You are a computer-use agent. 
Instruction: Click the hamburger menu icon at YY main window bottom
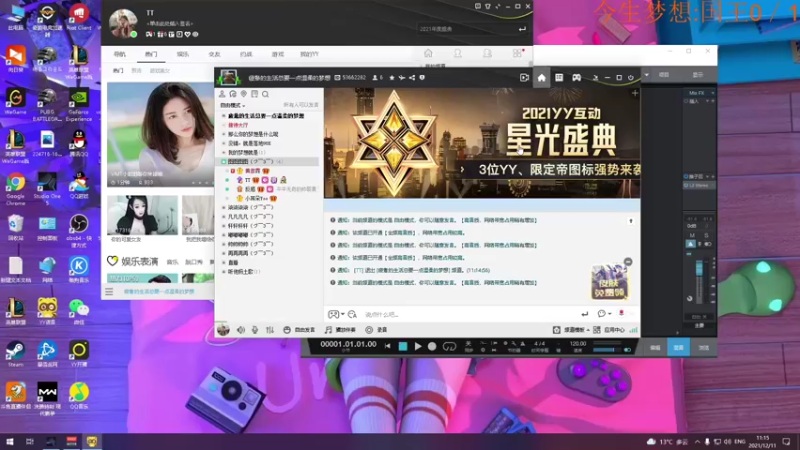pos(109,292)
